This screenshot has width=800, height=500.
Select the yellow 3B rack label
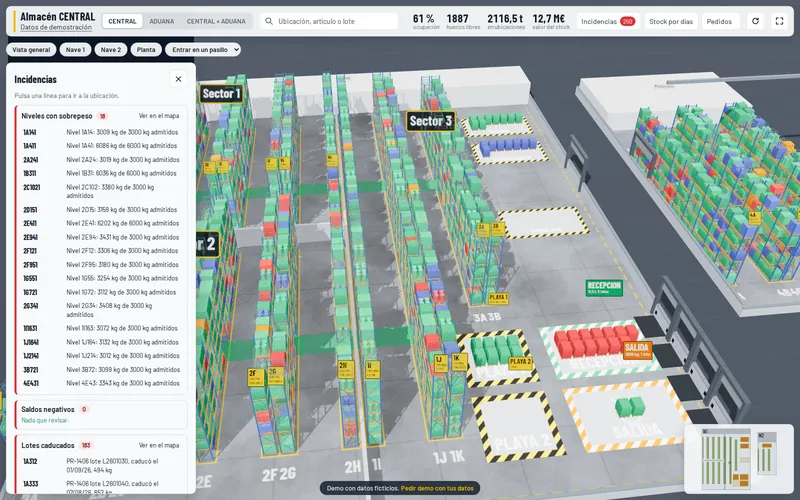pos(498,229)
